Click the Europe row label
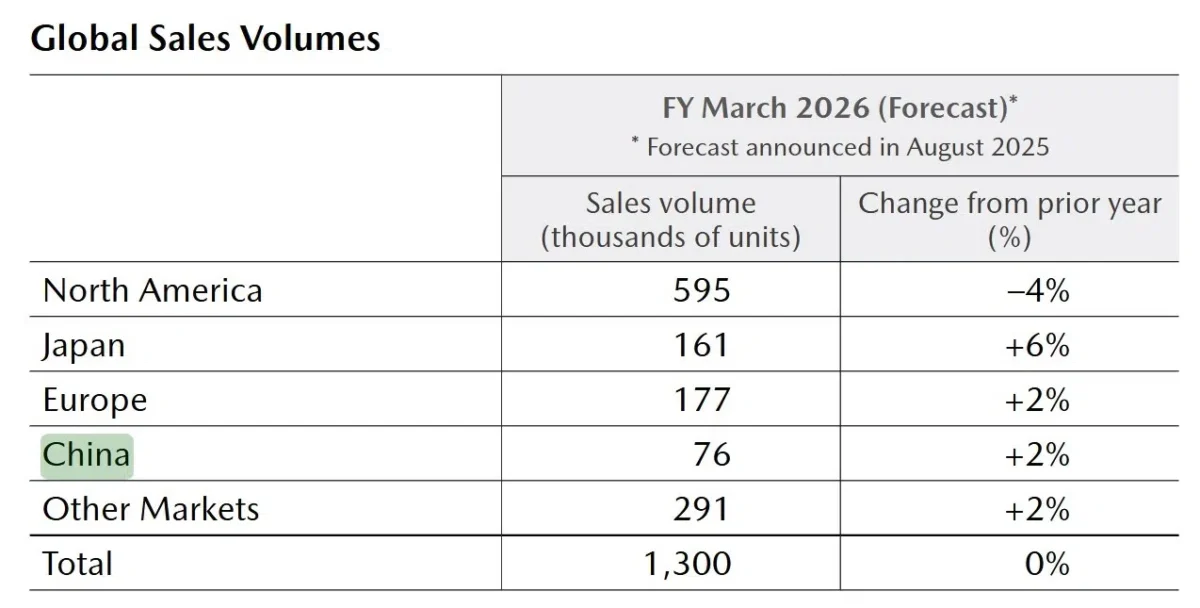Viewport: 1200px width, 608px height. pos(95,400)
